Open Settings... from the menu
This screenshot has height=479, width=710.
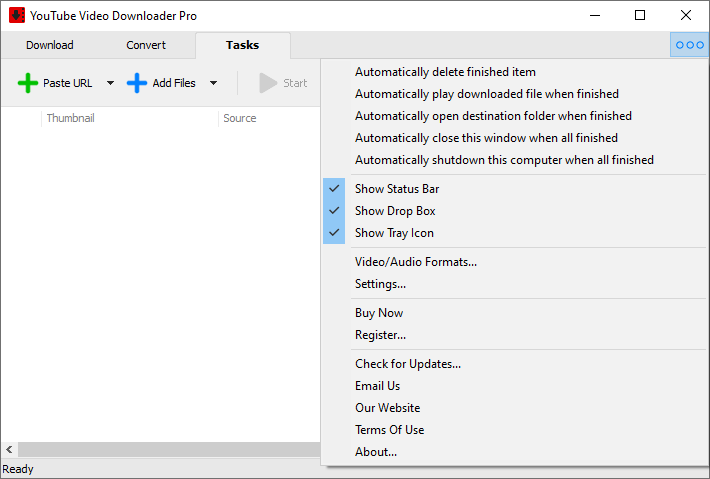[x=514, y=284]
